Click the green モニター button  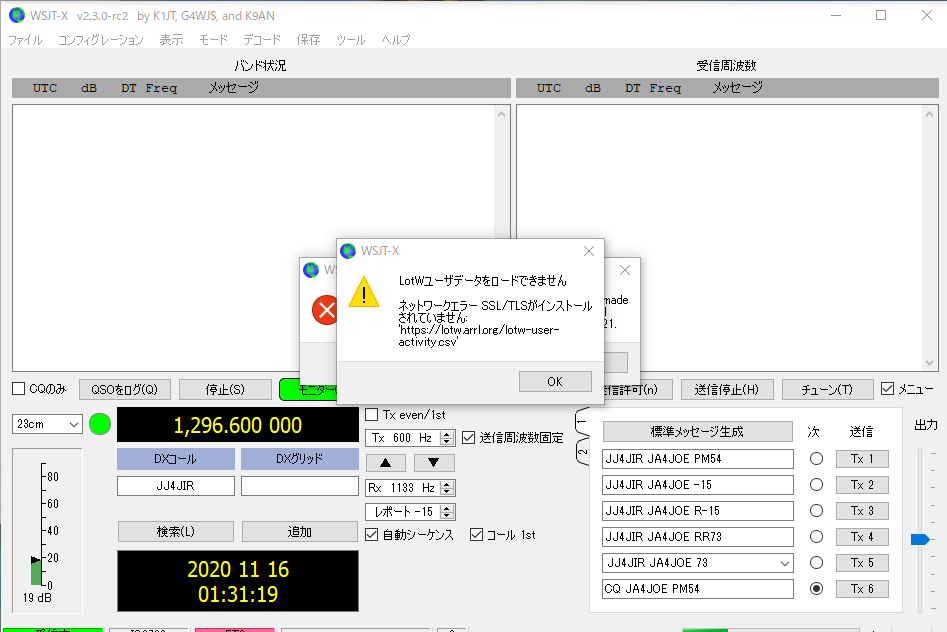(308, 390)
